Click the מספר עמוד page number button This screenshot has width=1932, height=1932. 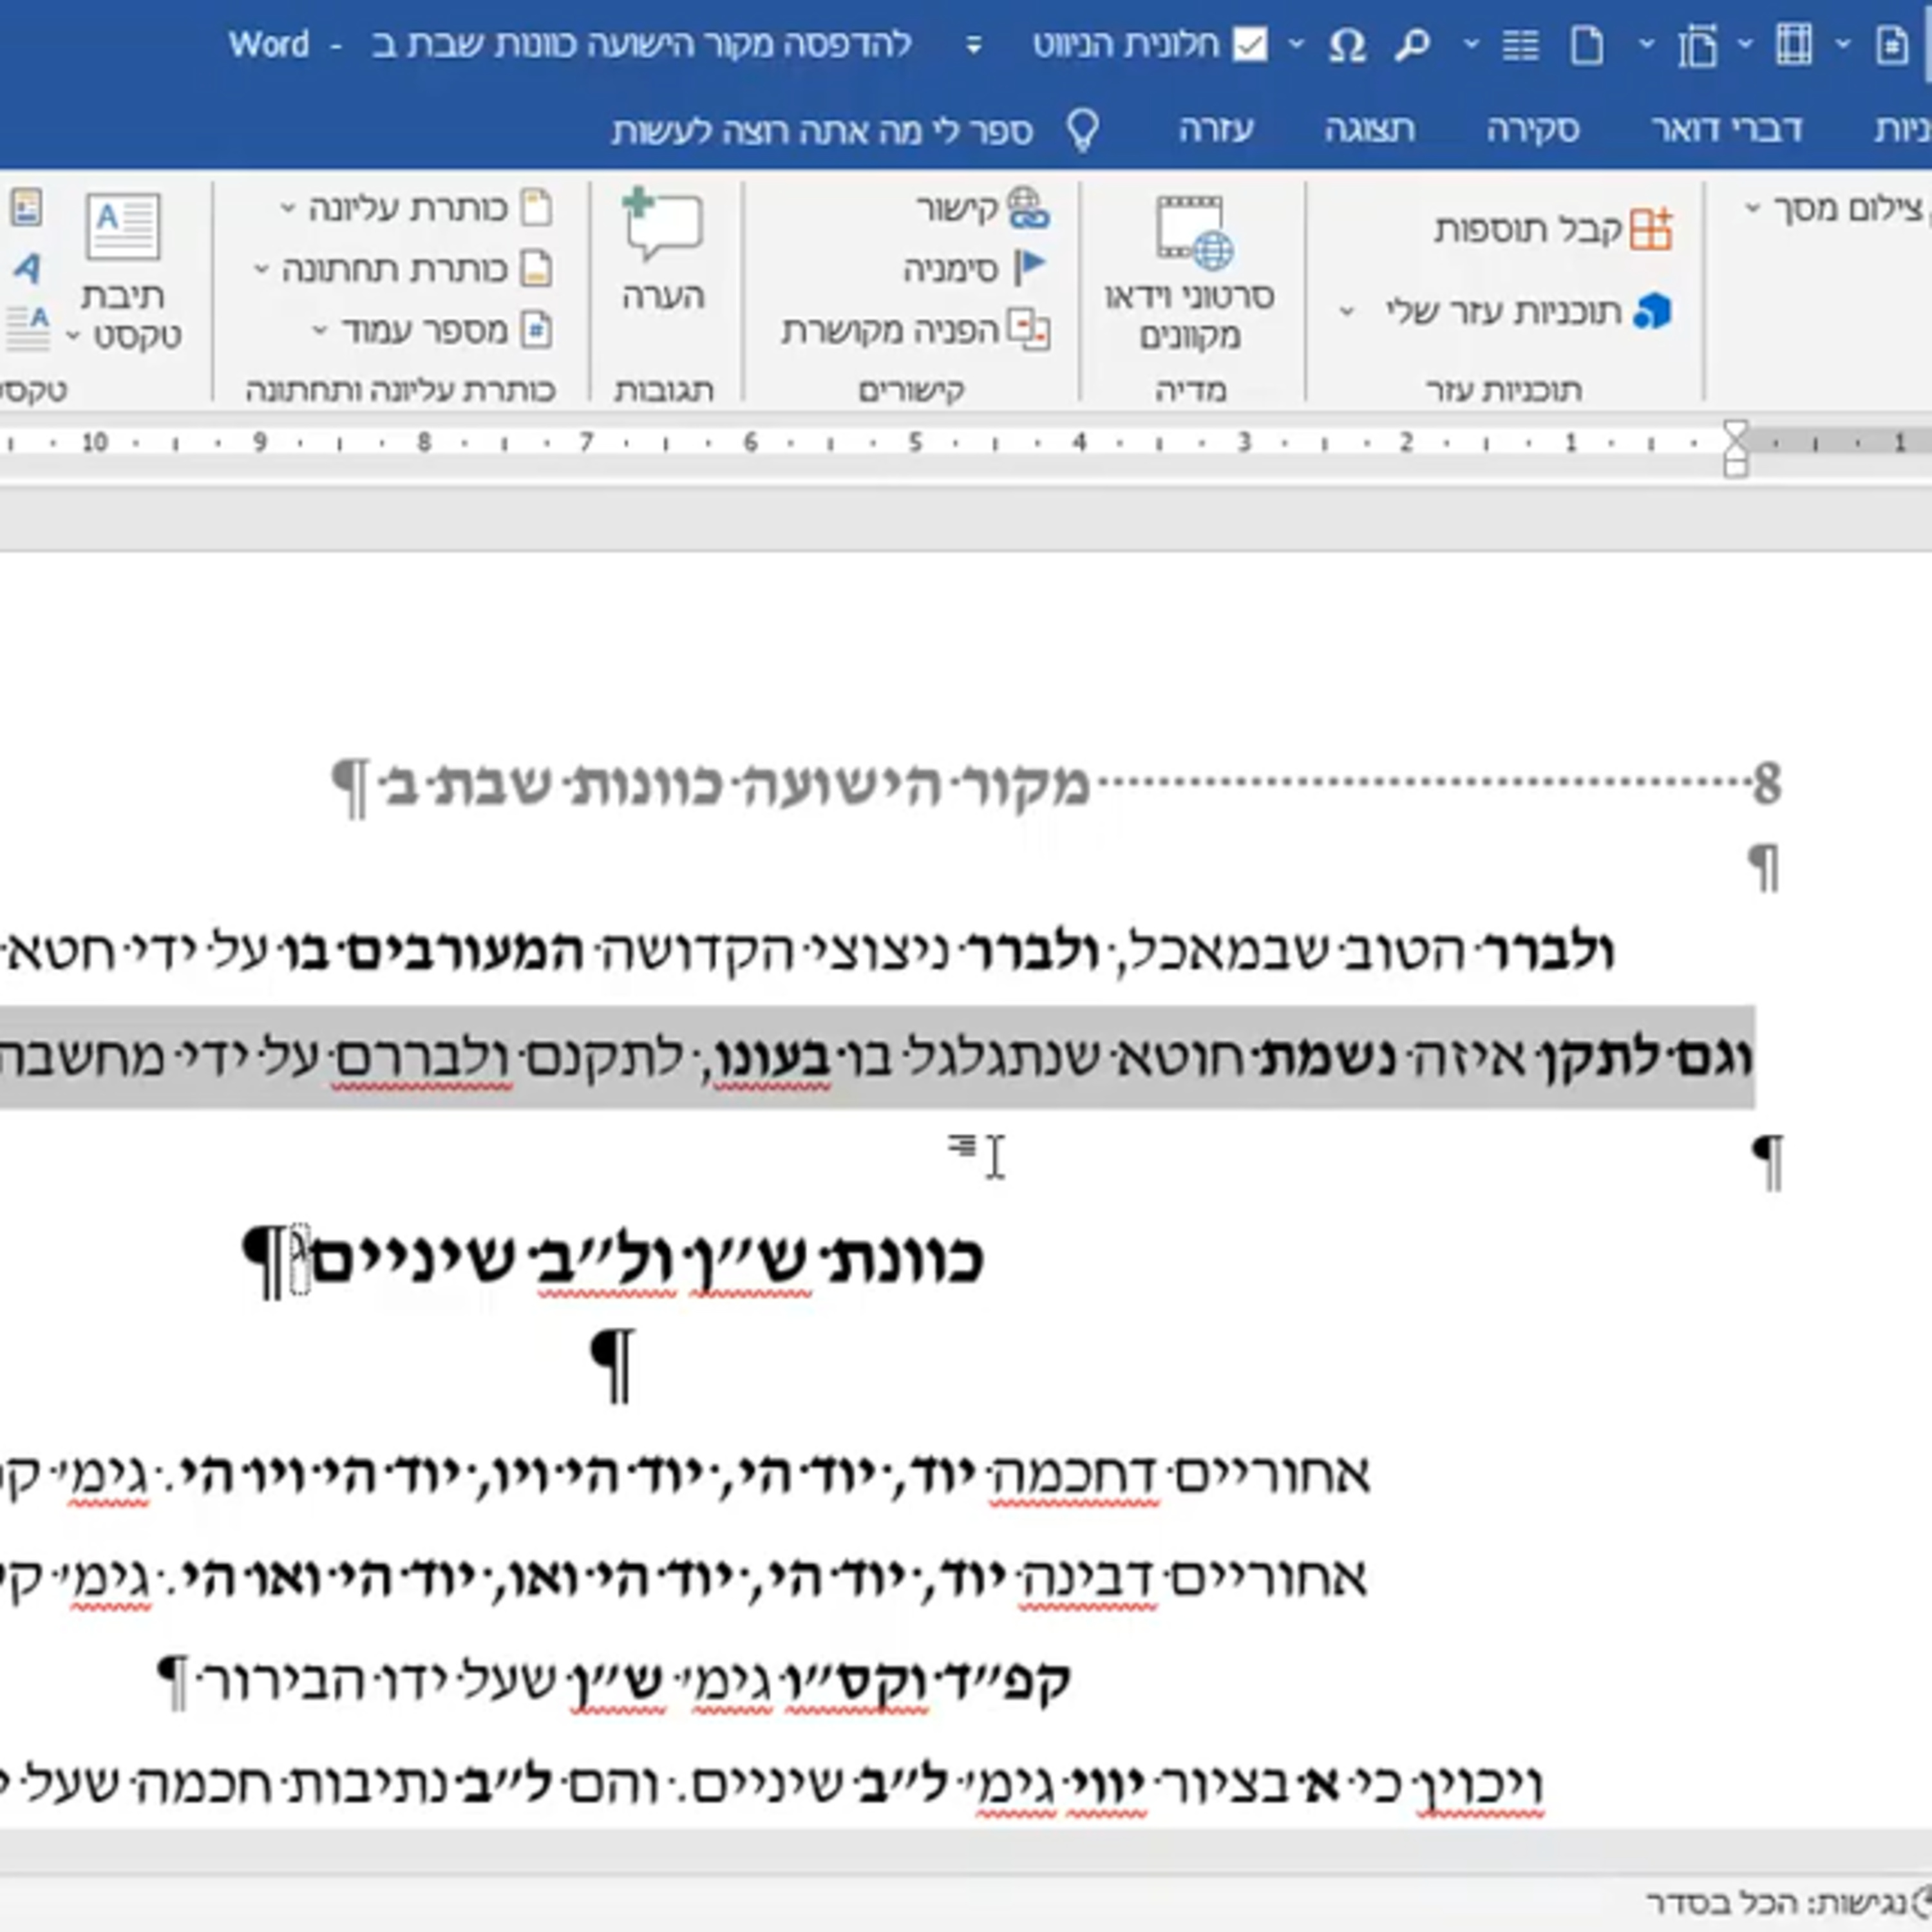coord(424,330)
